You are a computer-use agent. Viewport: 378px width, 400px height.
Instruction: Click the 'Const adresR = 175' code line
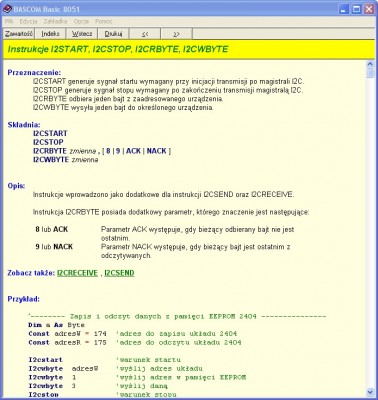pyautogui.click(x=67, y=342)
